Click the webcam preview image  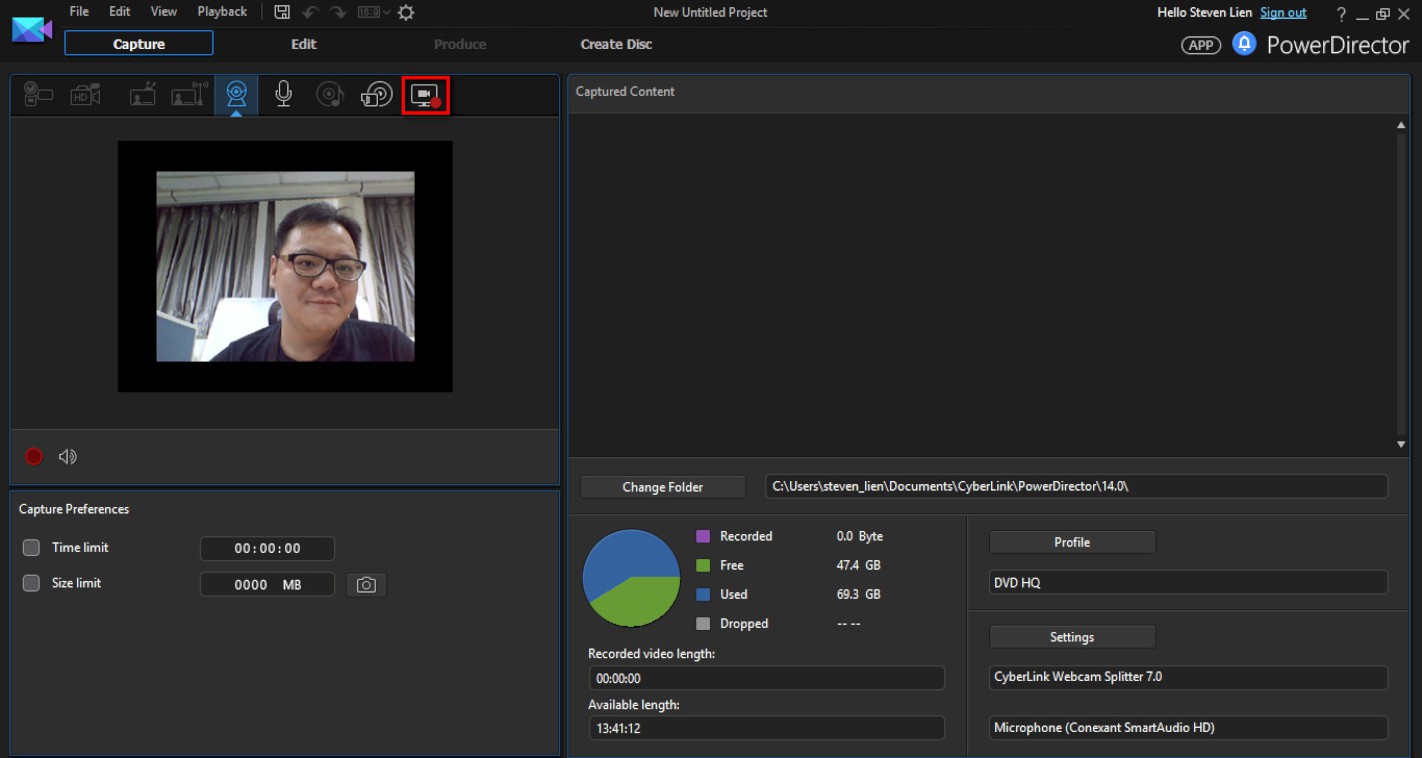click(x=285, y=266)
